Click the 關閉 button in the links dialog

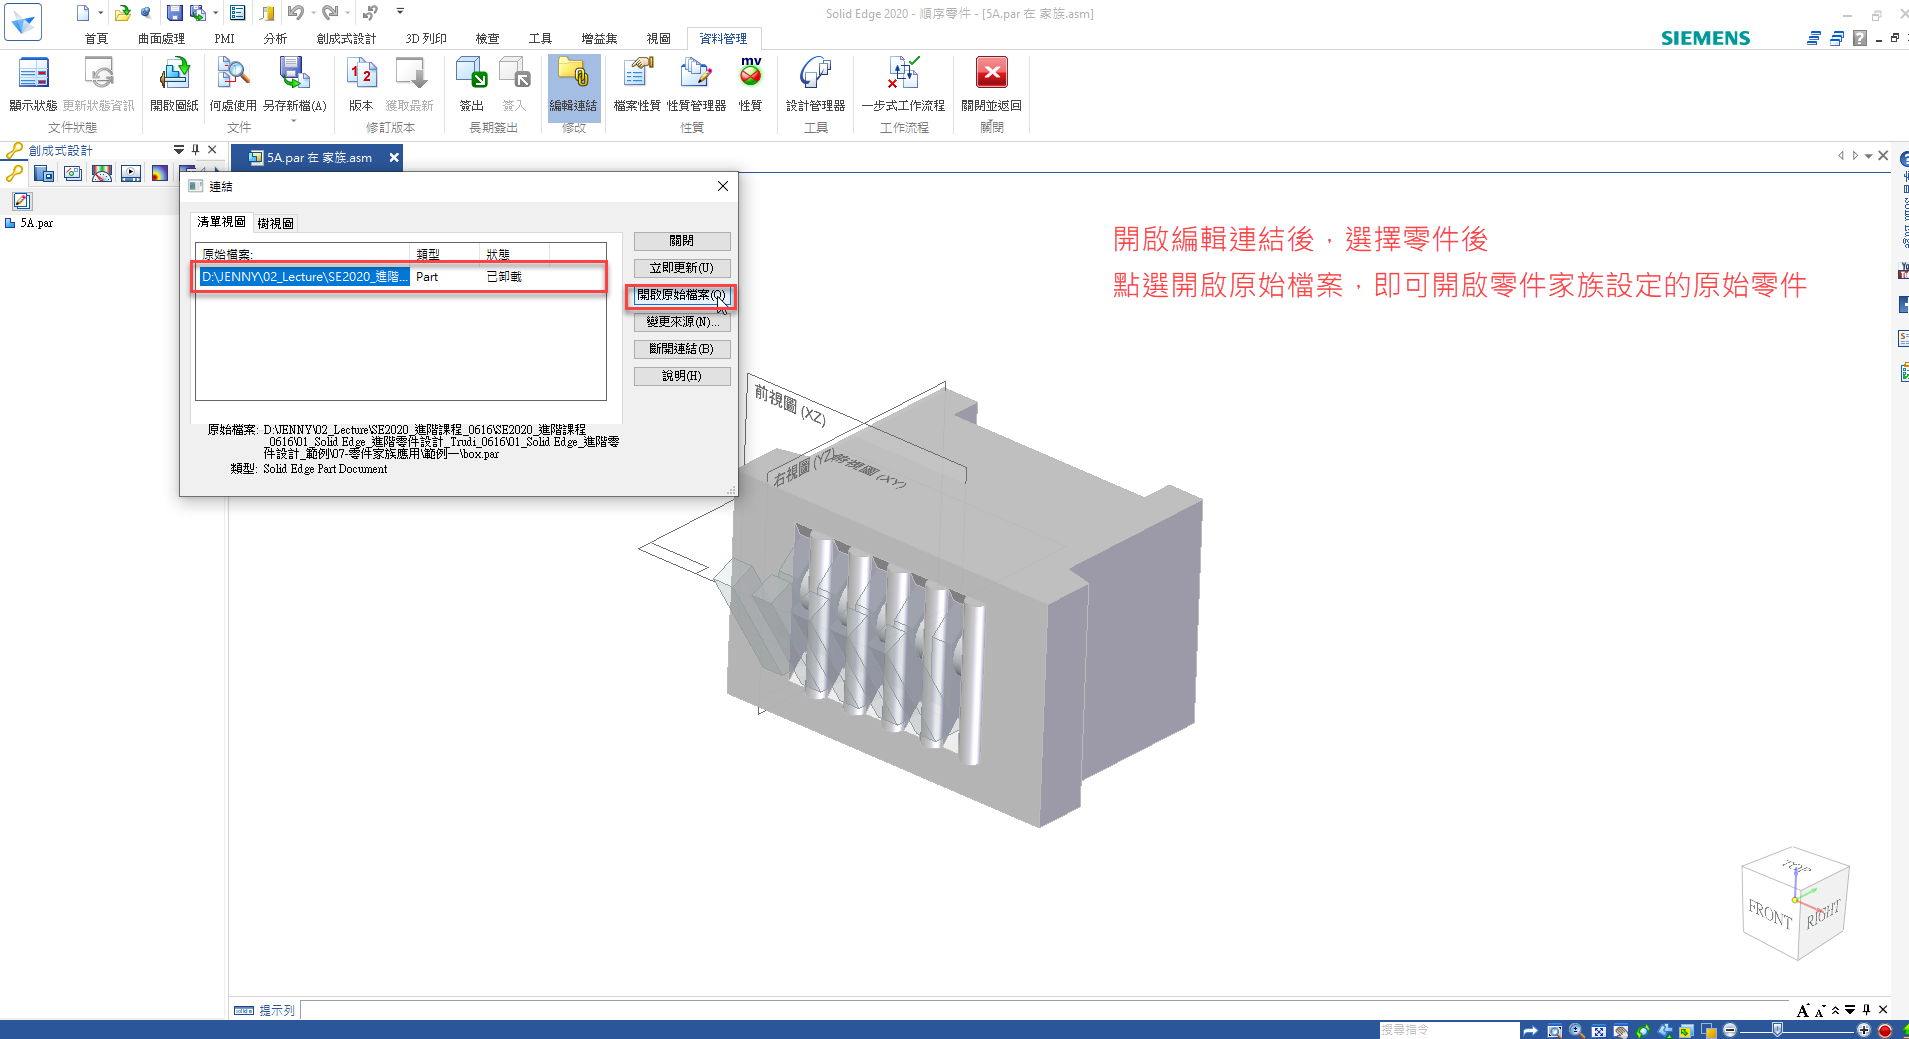[682, 241]
